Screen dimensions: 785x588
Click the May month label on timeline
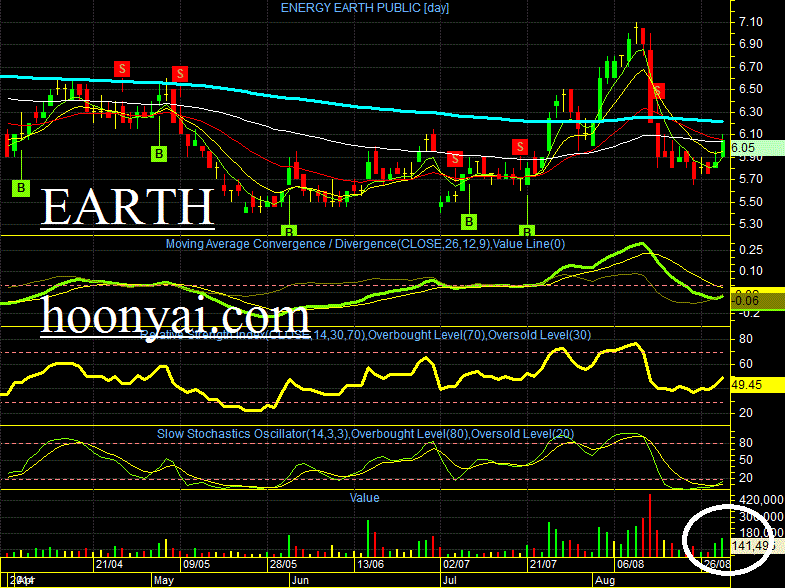pos(164,580)
